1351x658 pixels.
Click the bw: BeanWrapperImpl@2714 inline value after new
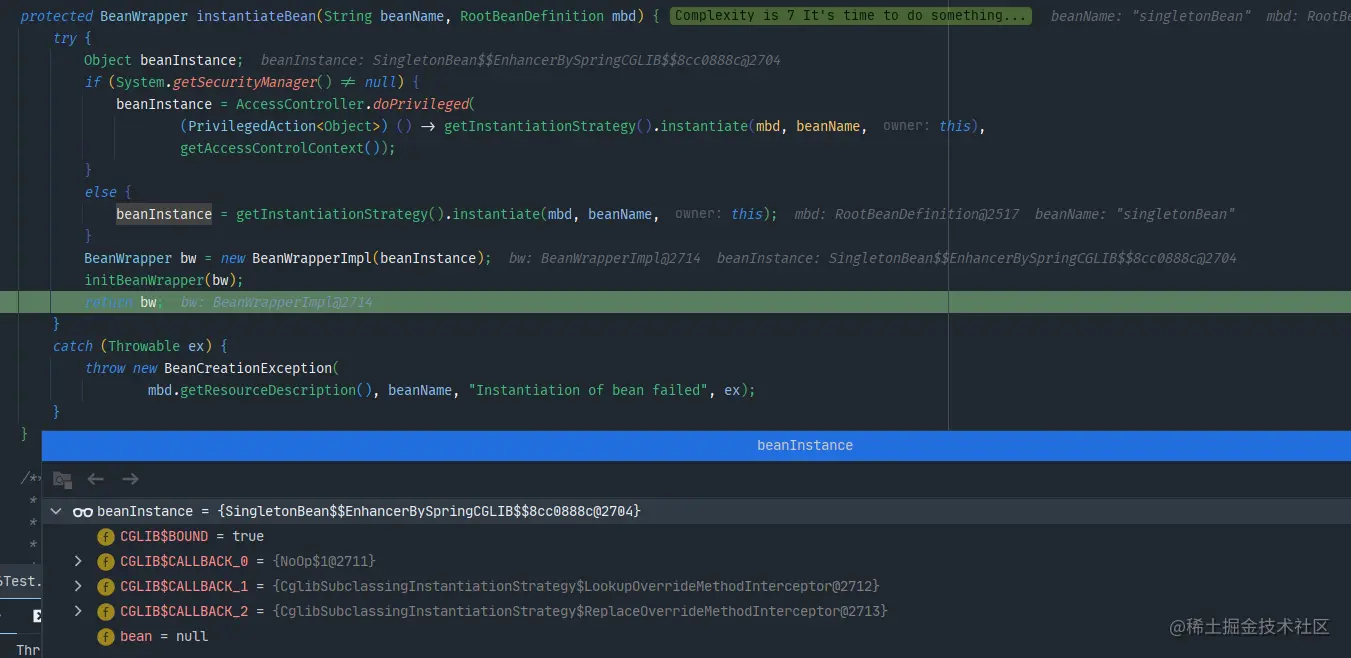(x=604, y=258)
